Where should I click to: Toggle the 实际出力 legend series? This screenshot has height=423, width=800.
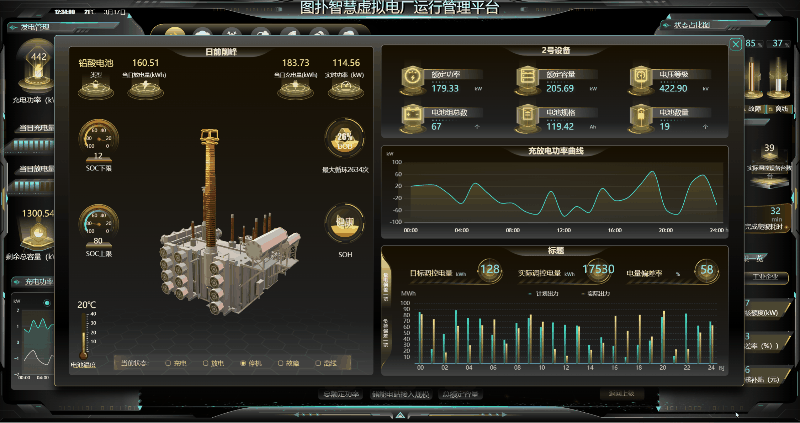tap(594, 293)
